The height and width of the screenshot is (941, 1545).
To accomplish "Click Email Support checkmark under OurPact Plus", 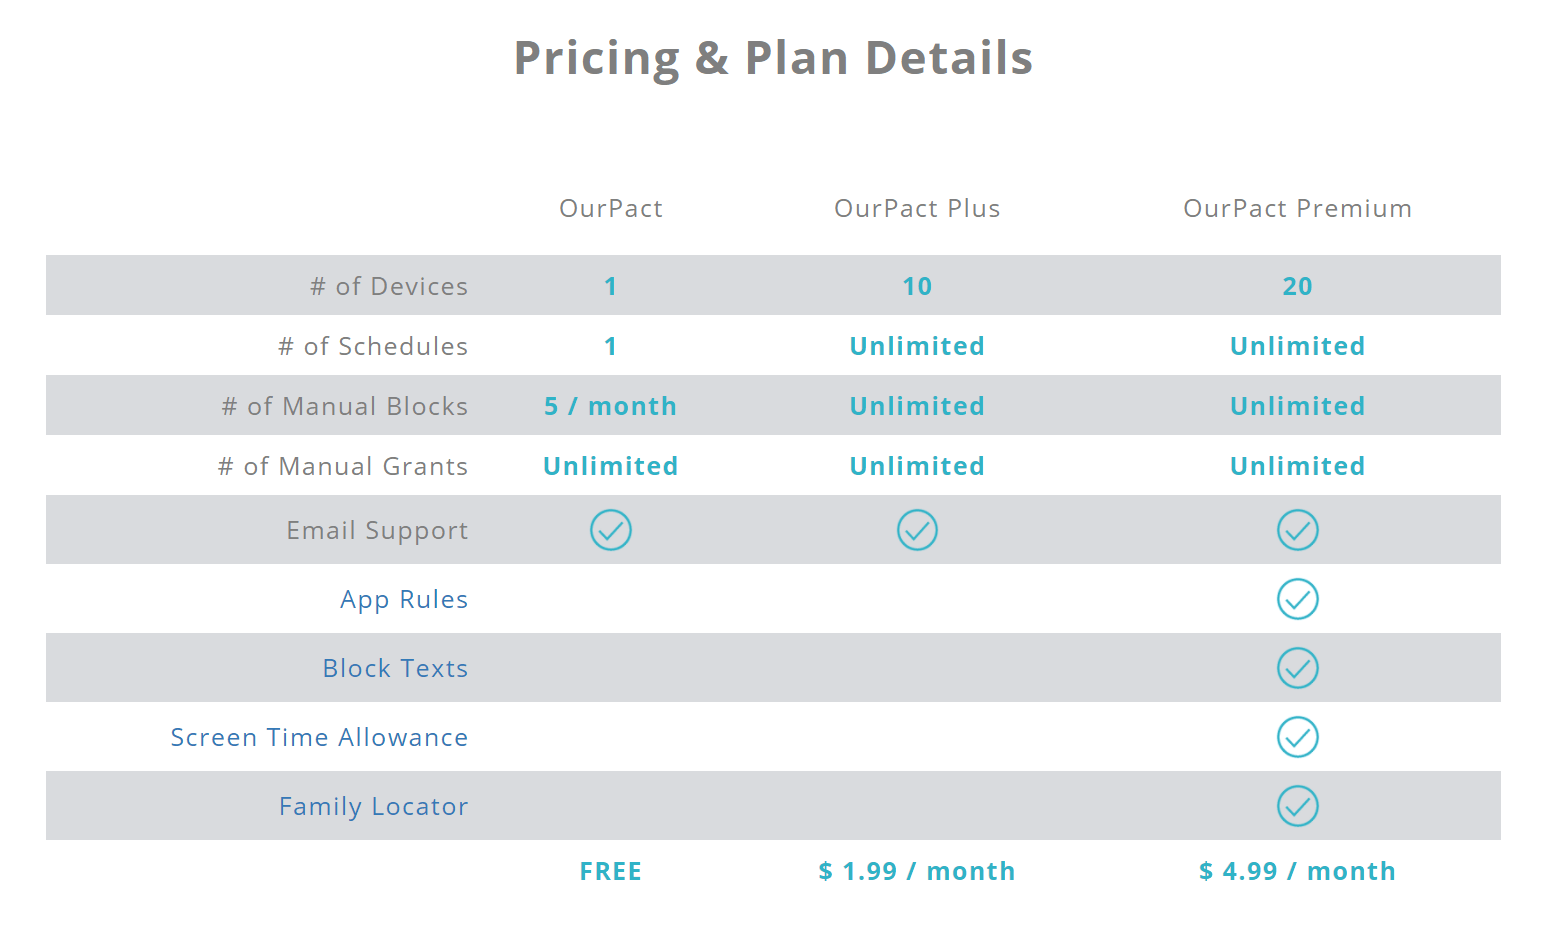I will pyautogui.click(x=917, y=530).
